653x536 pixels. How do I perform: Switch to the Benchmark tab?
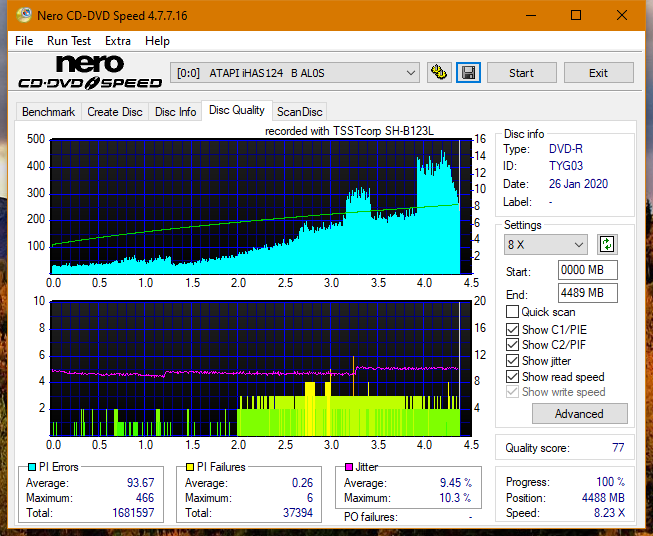click(x=49, y=112)
